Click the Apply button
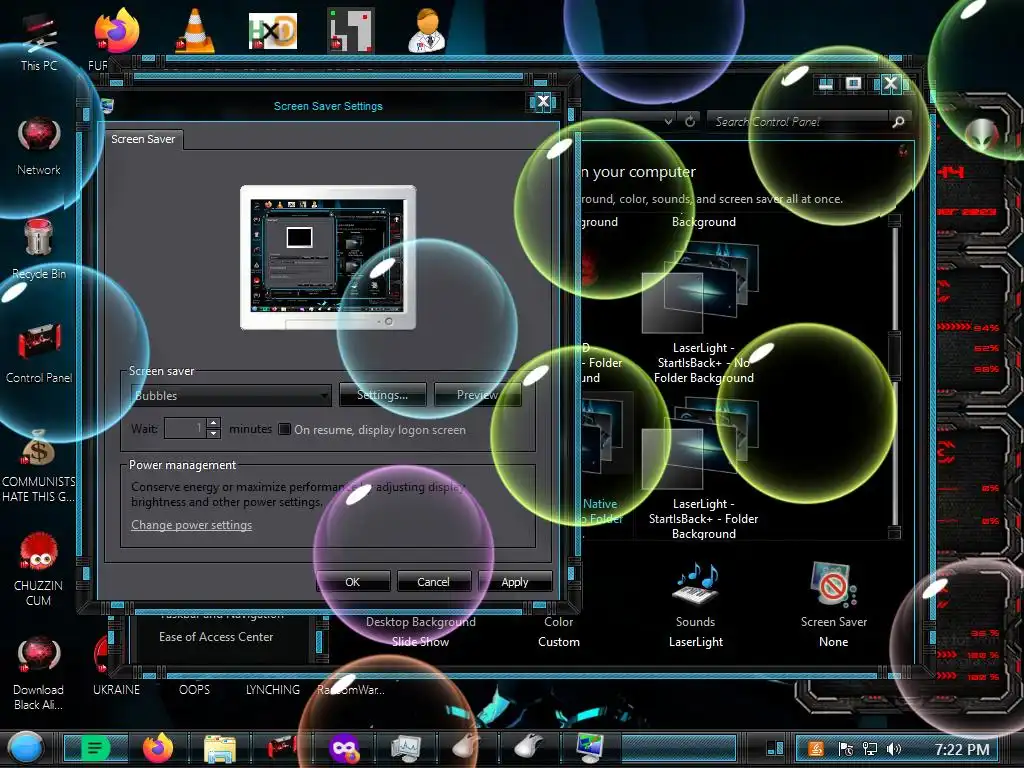Viewport: 1024px width, 768px height. pos(515,582)
